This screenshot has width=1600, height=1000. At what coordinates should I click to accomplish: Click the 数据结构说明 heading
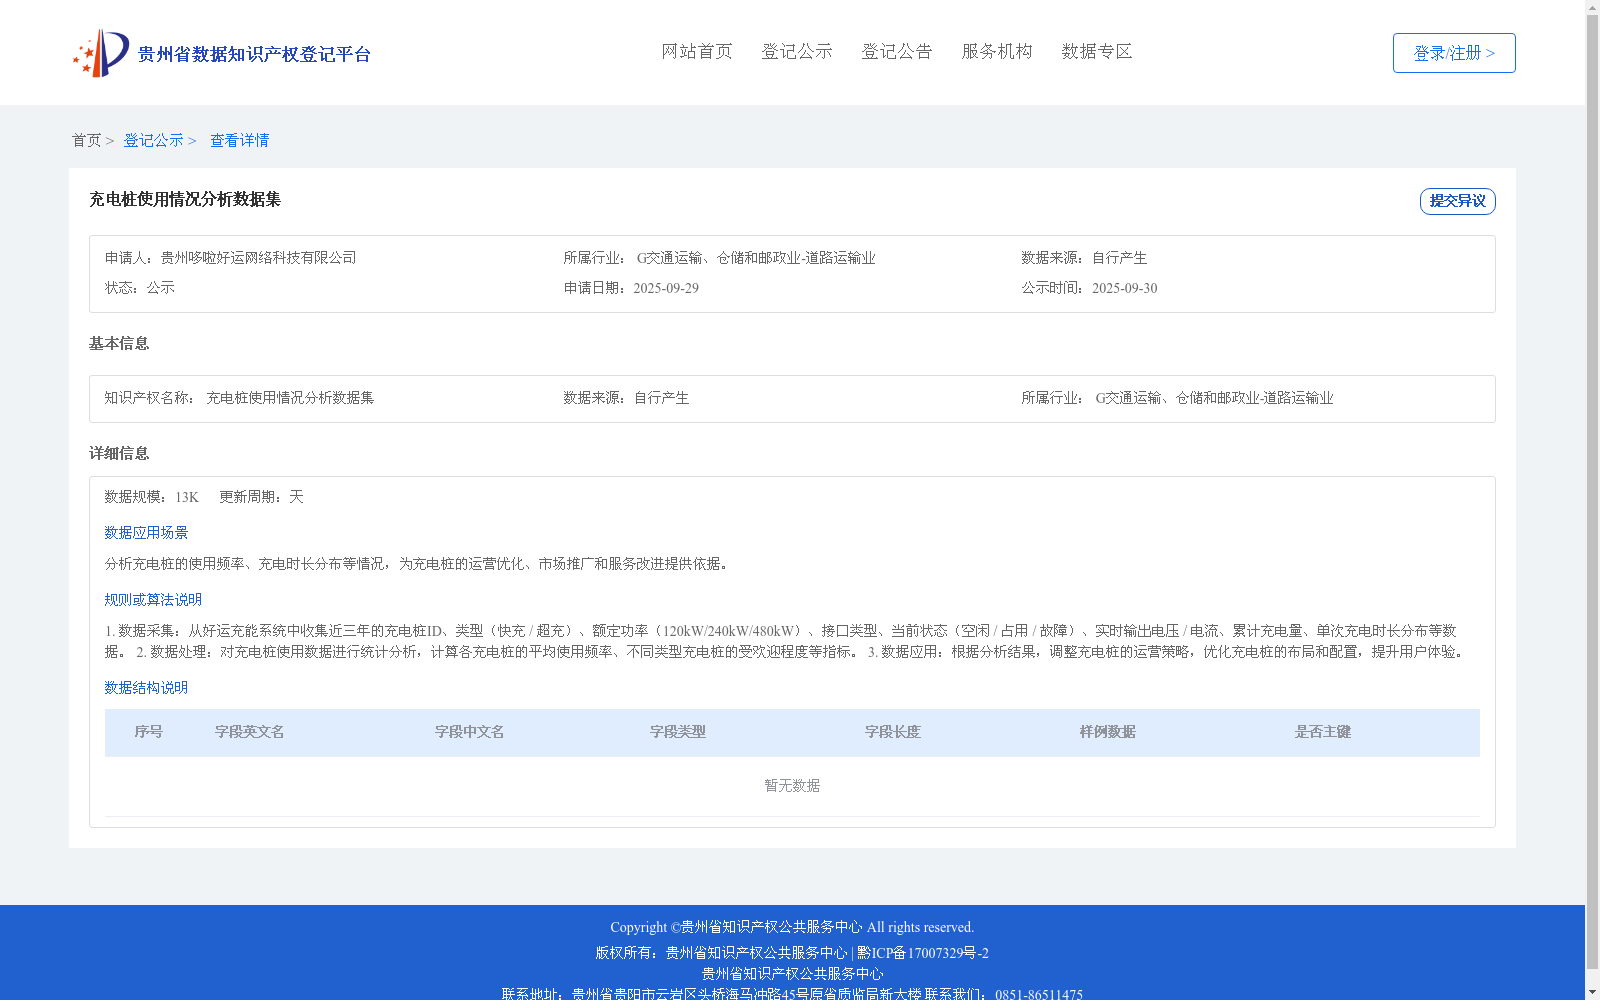click(x=146, y=688)
